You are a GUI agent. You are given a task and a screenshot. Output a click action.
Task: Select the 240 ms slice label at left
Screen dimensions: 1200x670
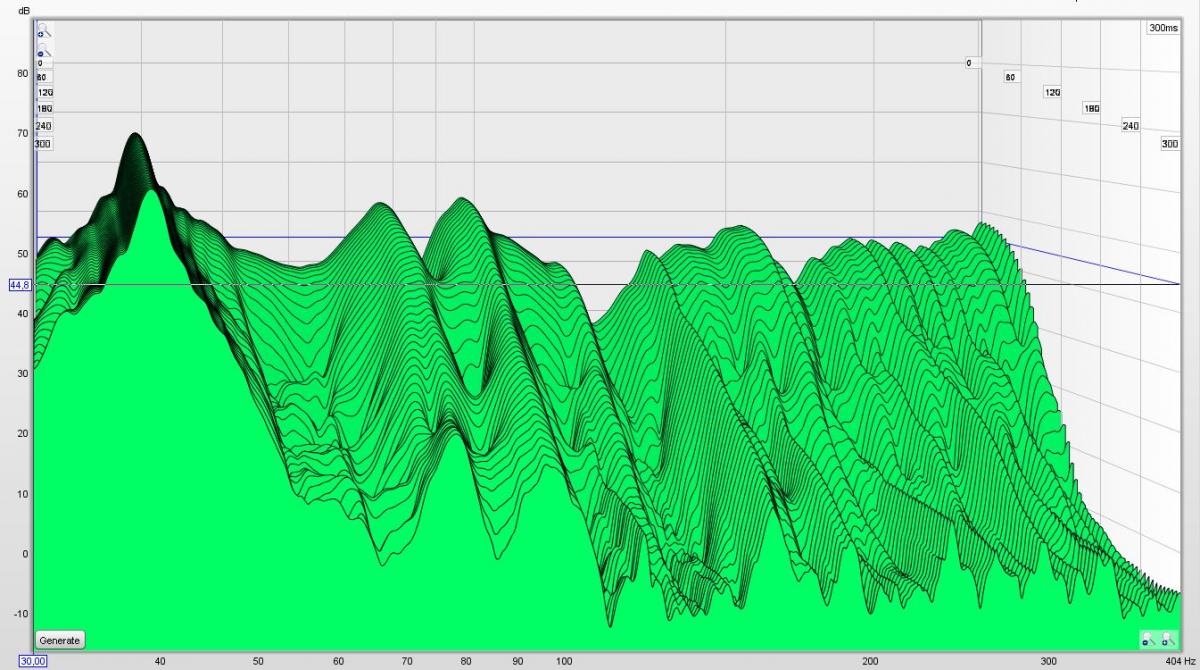tap(43, 126)
